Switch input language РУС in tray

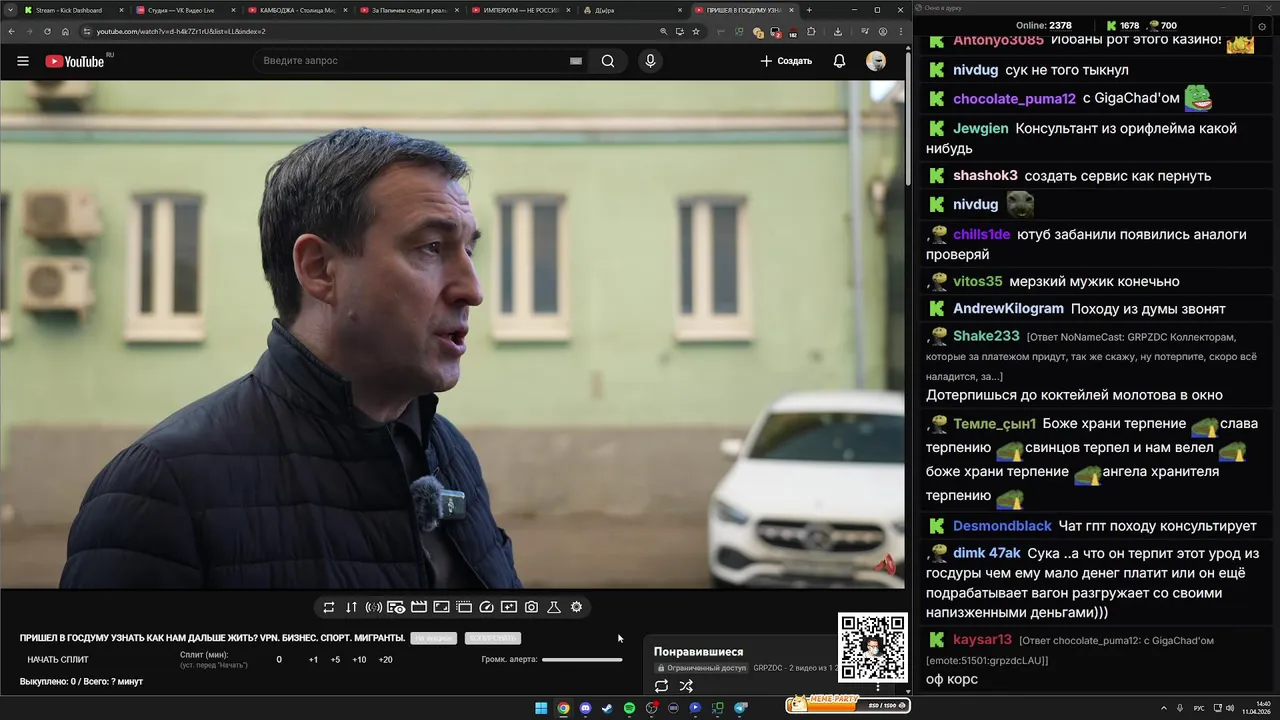pos(1199,708)
